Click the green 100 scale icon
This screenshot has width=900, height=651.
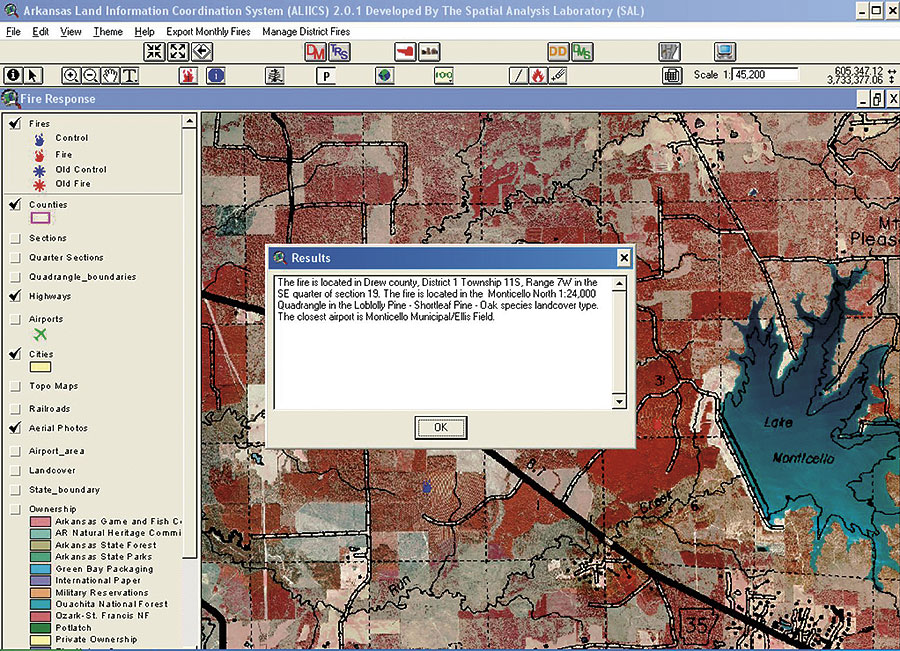pos(444,75)
